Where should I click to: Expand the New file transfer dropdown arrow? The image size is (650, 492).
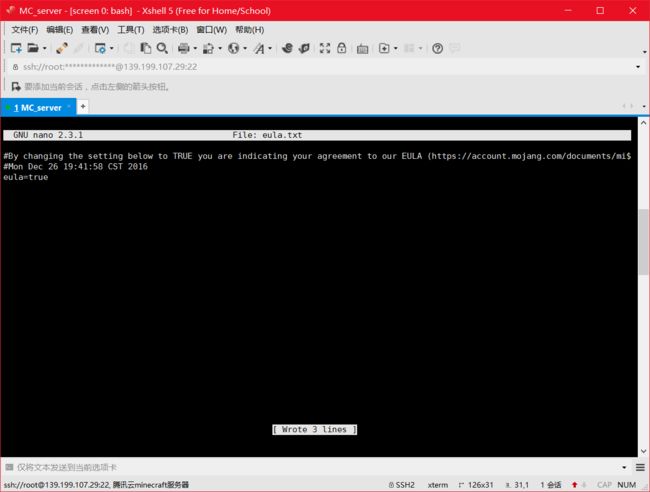coord(395,48)
